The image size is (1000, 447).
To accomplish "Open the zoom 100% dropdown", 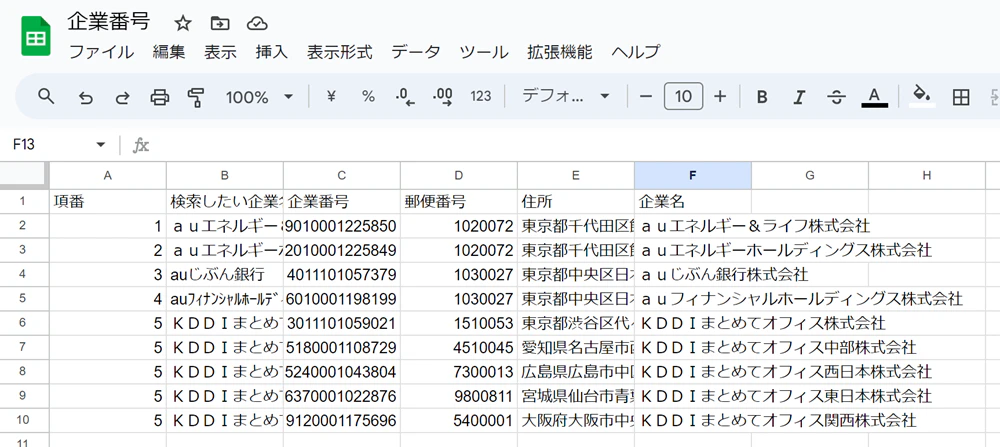I will point(259,97).
